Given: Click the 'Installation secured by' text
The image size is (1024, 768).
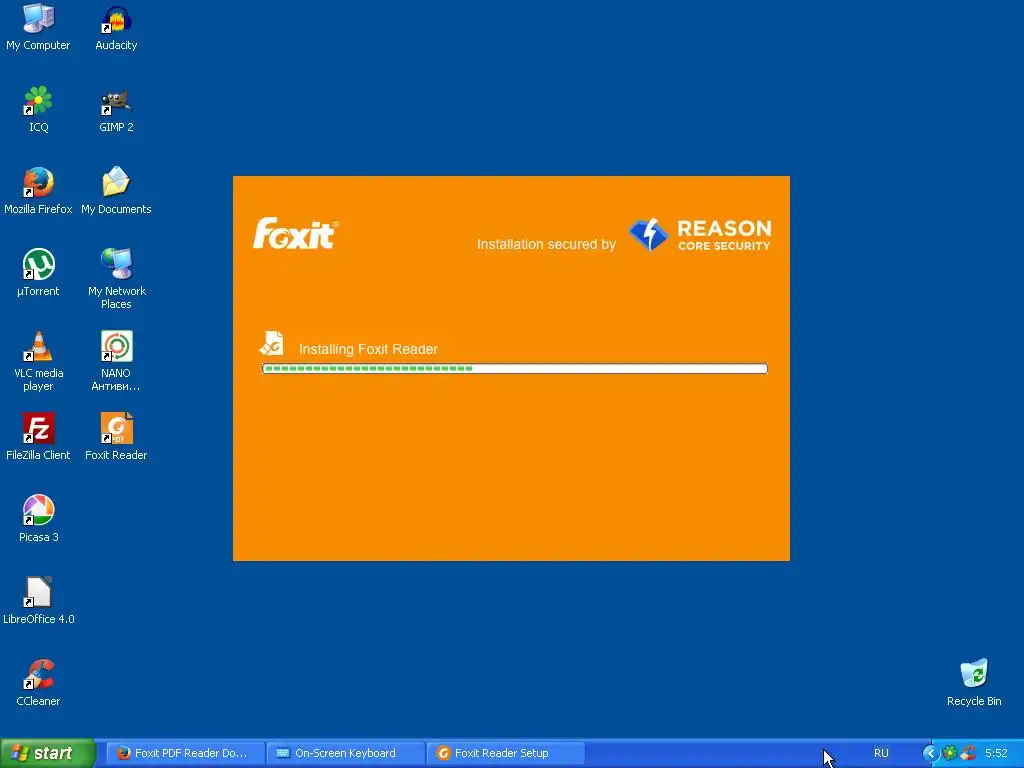Looking at the screenshot, I should (546, 244).
